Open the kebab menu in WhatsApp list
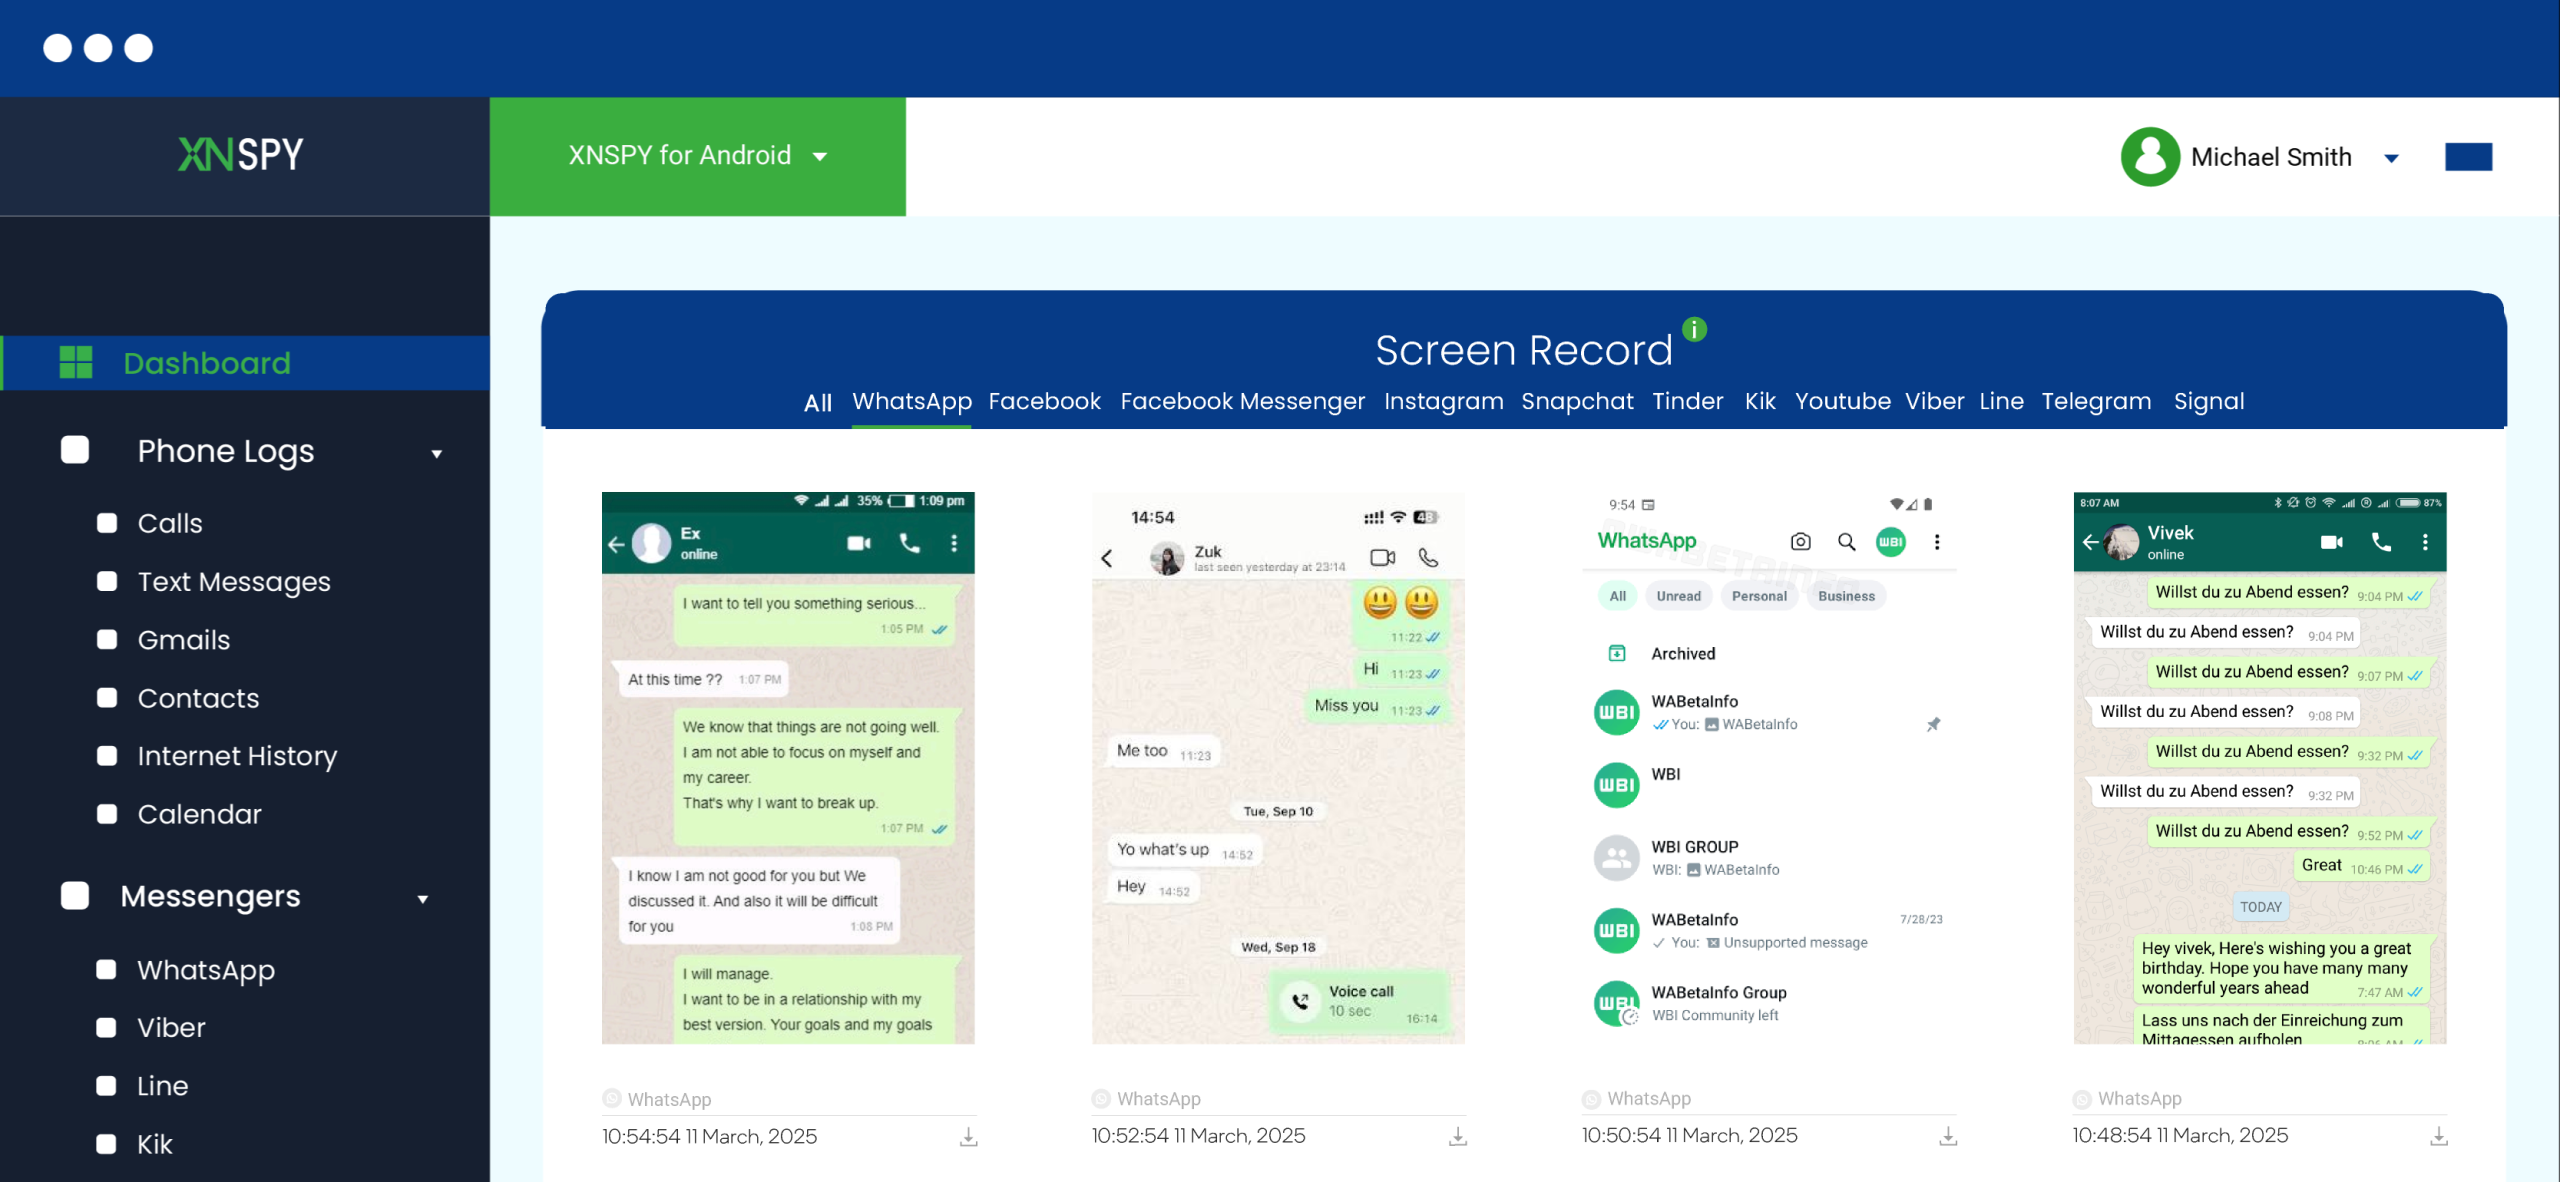 point(1937,541)
